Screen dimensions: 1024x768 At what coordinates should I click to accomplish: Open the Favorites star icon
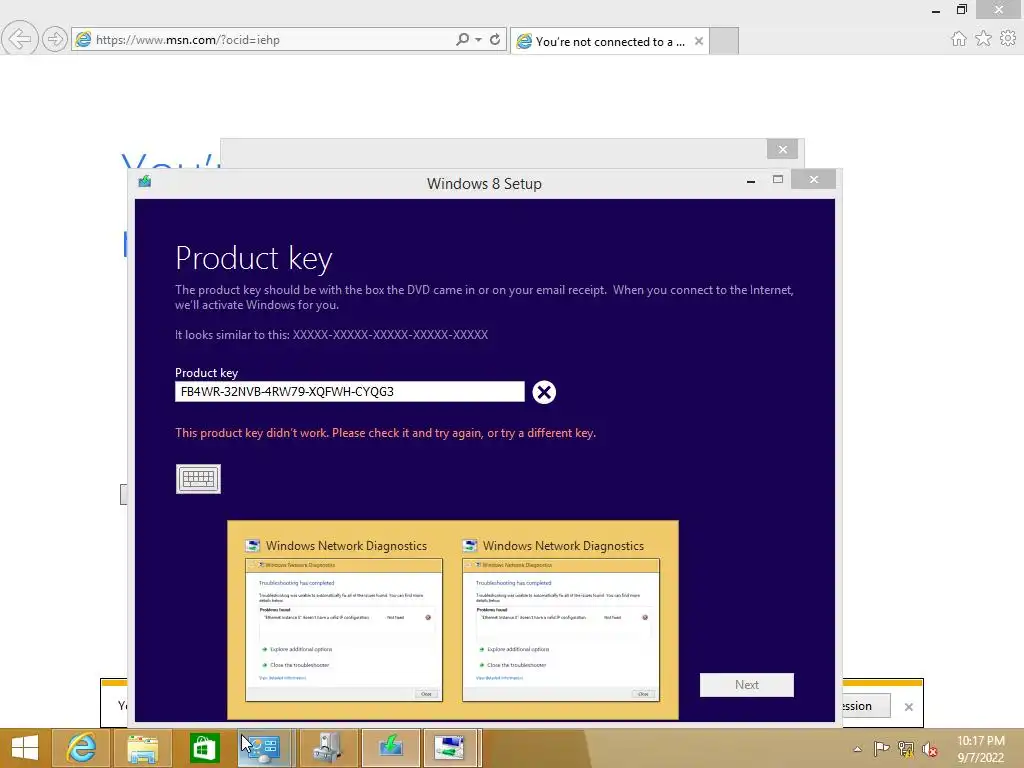[984, 39]
